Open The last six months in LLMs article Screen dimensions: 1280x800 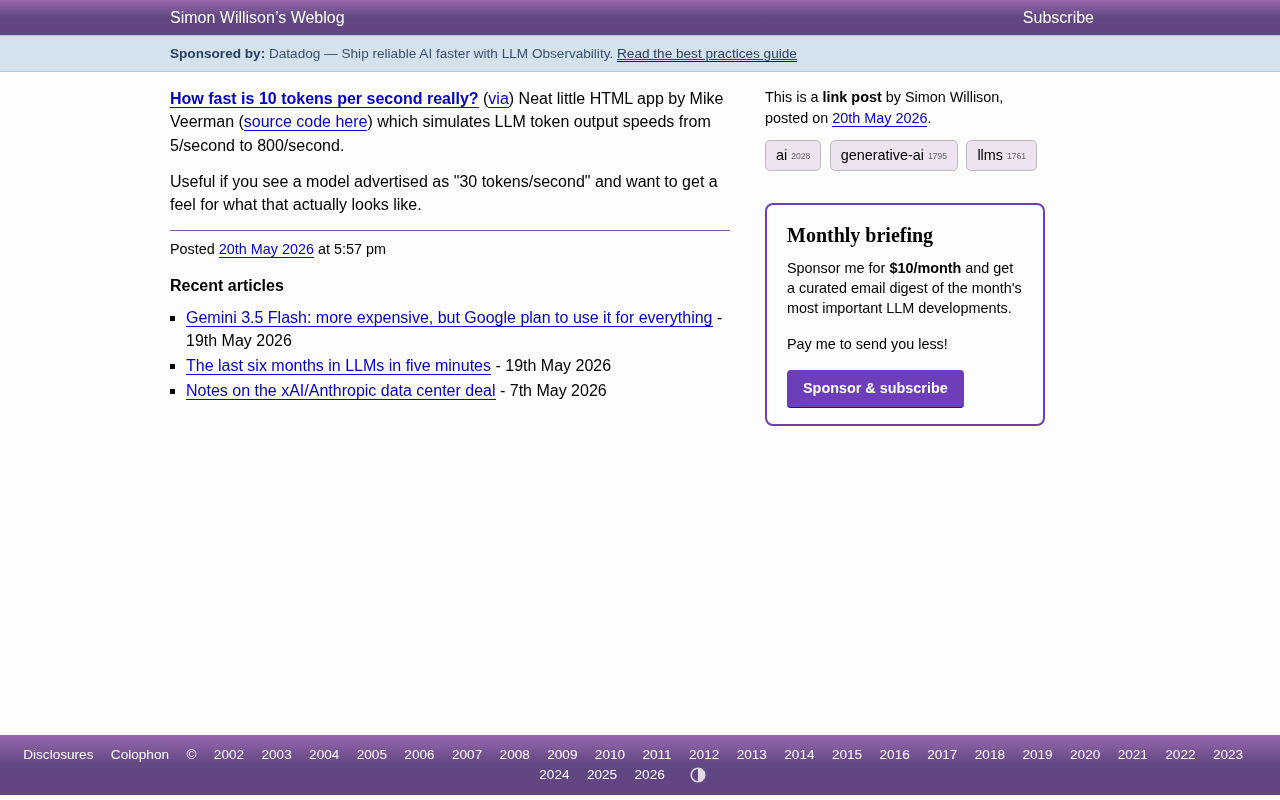pyautogui.click(x=338, y=366)
